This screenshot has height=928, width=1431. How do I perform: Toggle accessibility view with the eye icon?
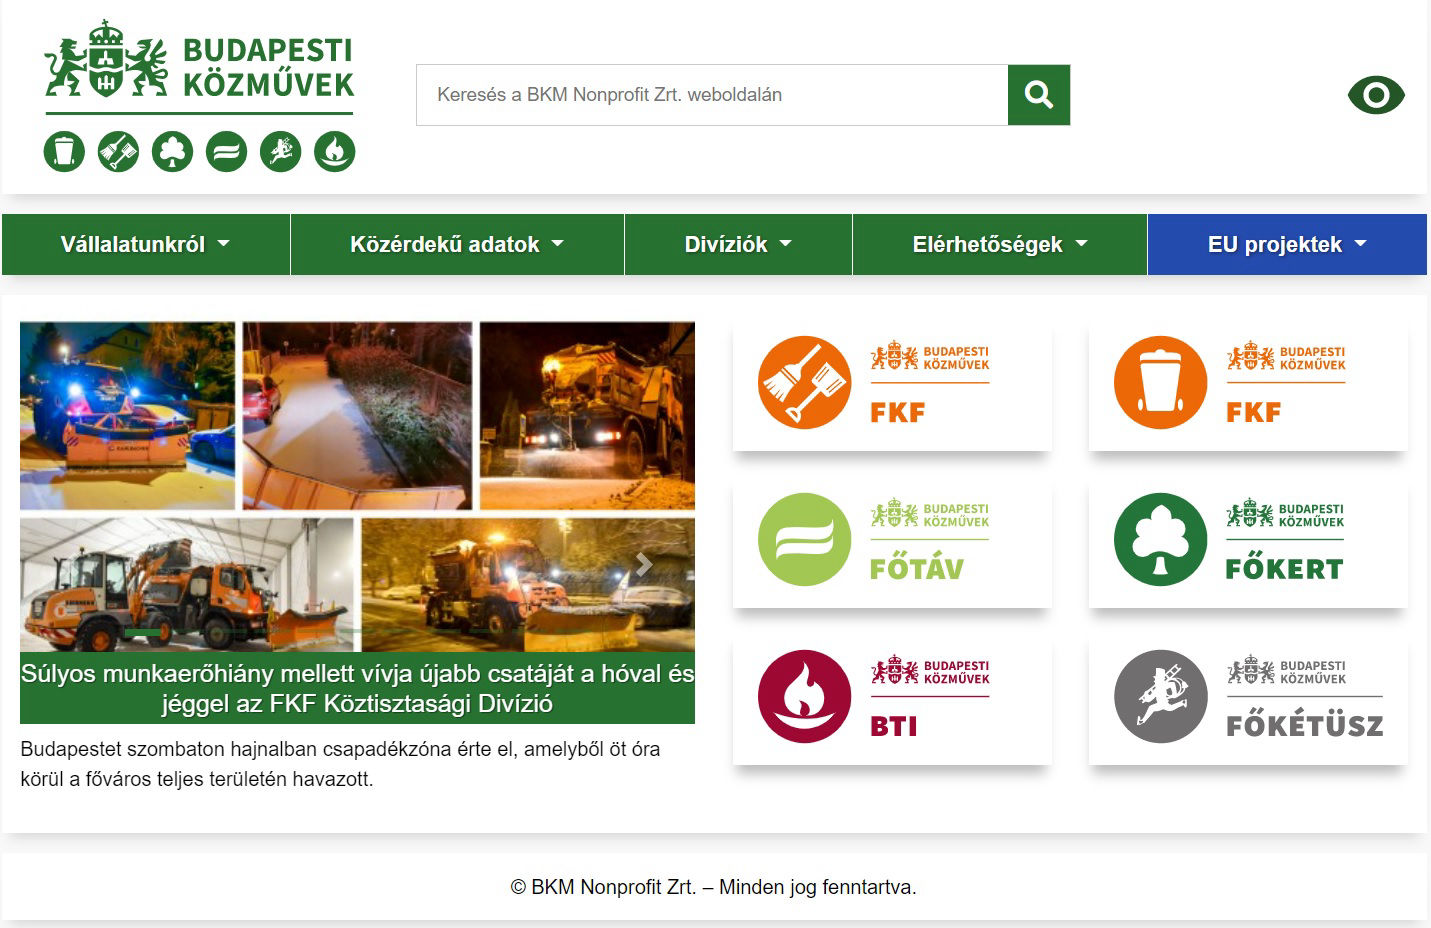1376,95
